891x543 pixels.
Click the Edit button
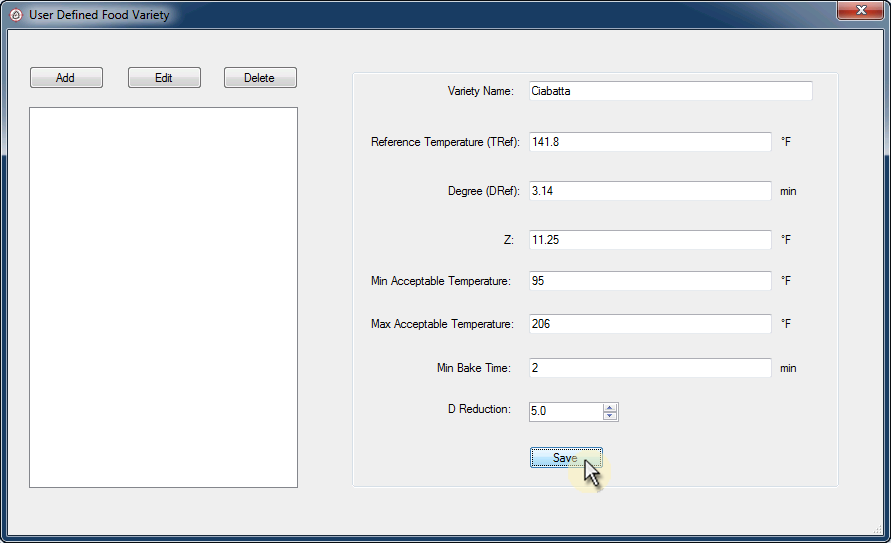[164, 78]
